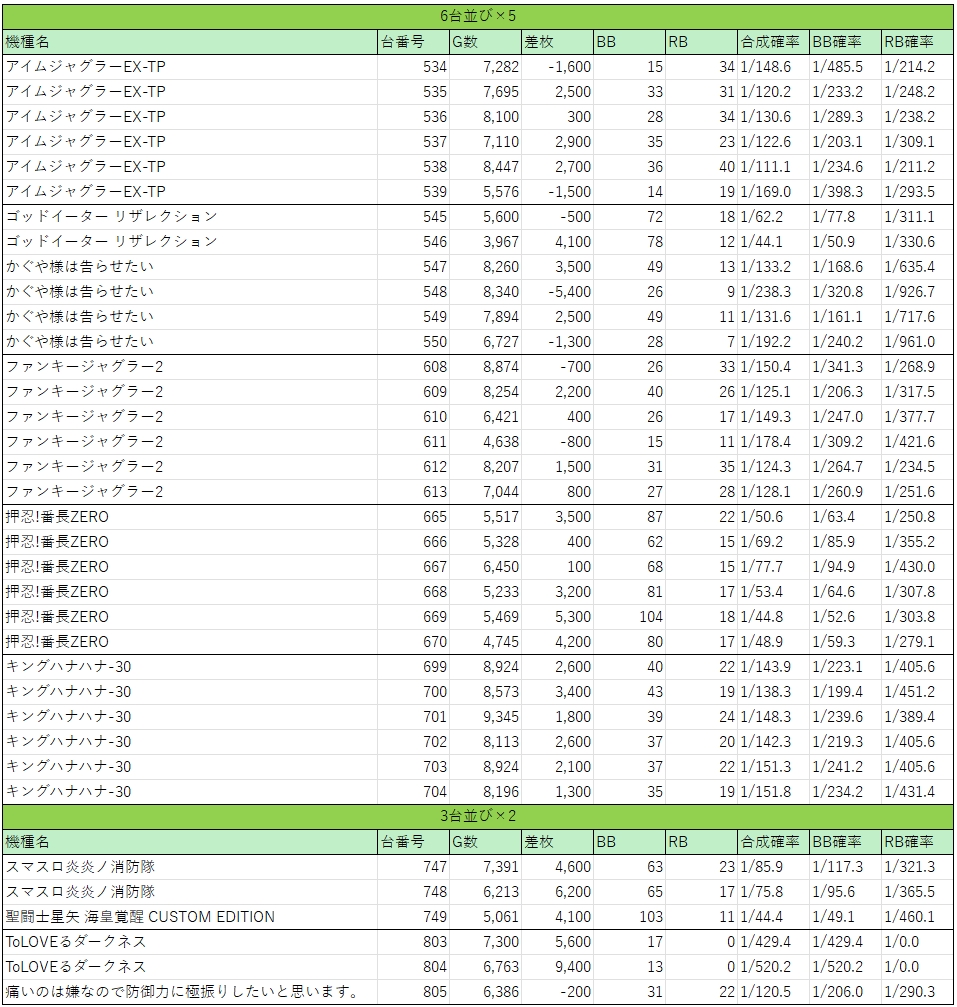
Task: Select combined probability 1/111.1
Action: pyautogui.click(x=773, y=167)
